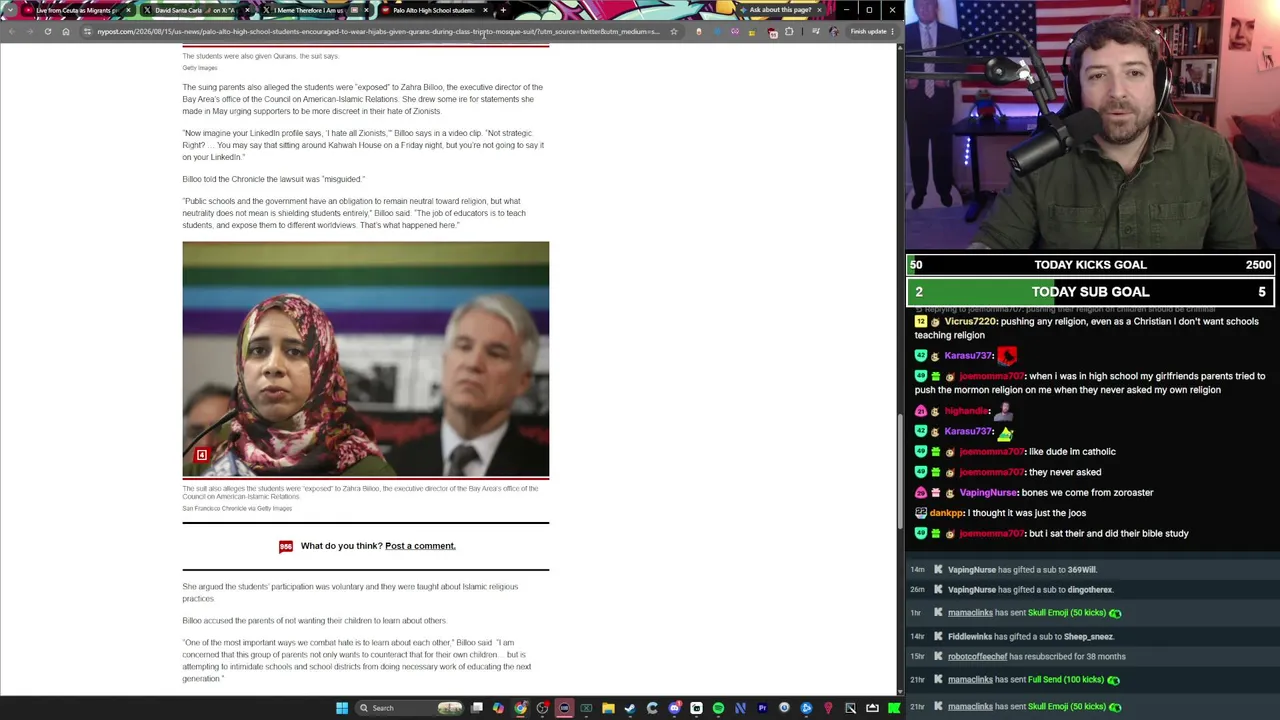Reload the NY Post page

coord(47,31)
